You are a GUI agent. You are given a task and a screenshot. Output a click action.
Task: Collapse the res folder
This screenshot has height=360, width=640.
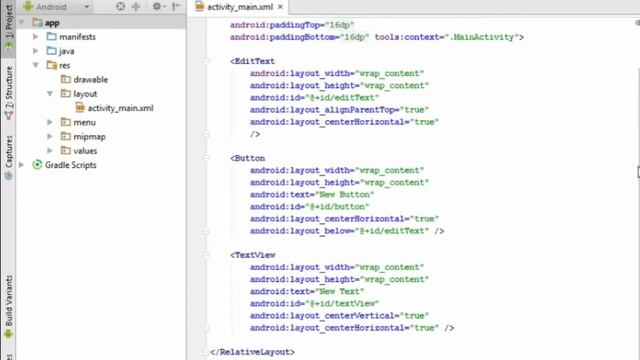pyautogui.click(x=36, y=65)
